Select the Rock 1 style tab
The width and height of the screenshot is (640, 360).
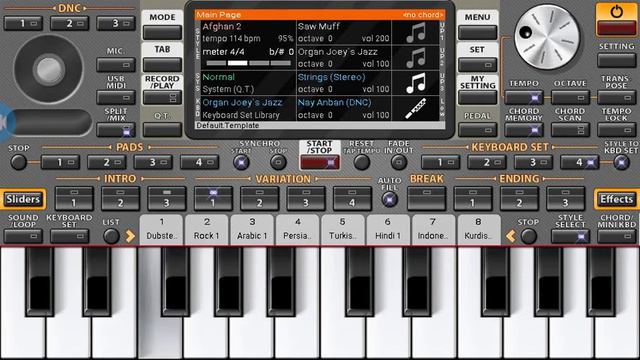207,229
